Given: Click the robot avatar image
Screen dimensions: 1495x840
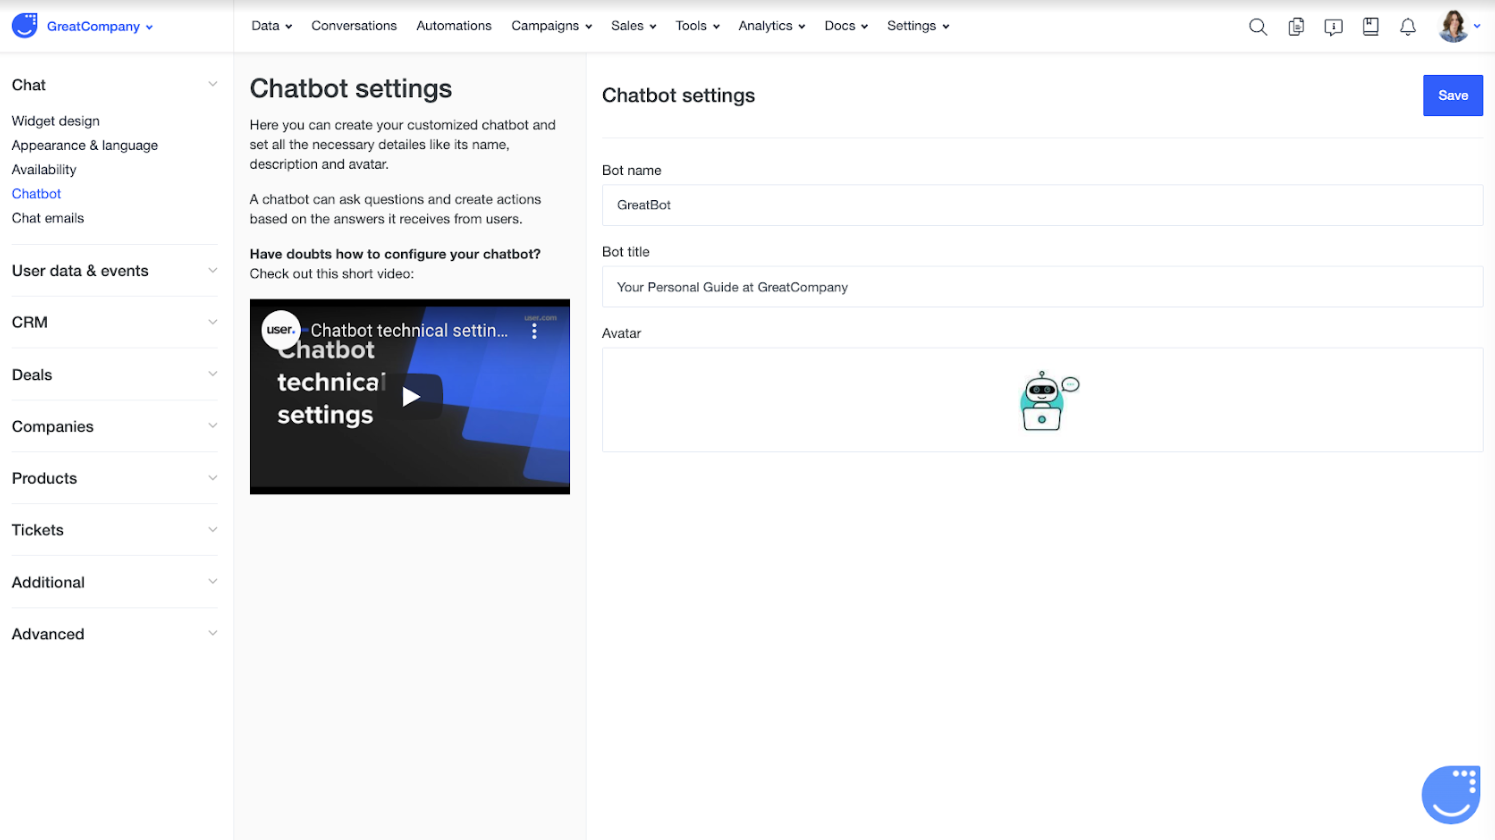Looking at the screenshot, I should click(1047, 401).
